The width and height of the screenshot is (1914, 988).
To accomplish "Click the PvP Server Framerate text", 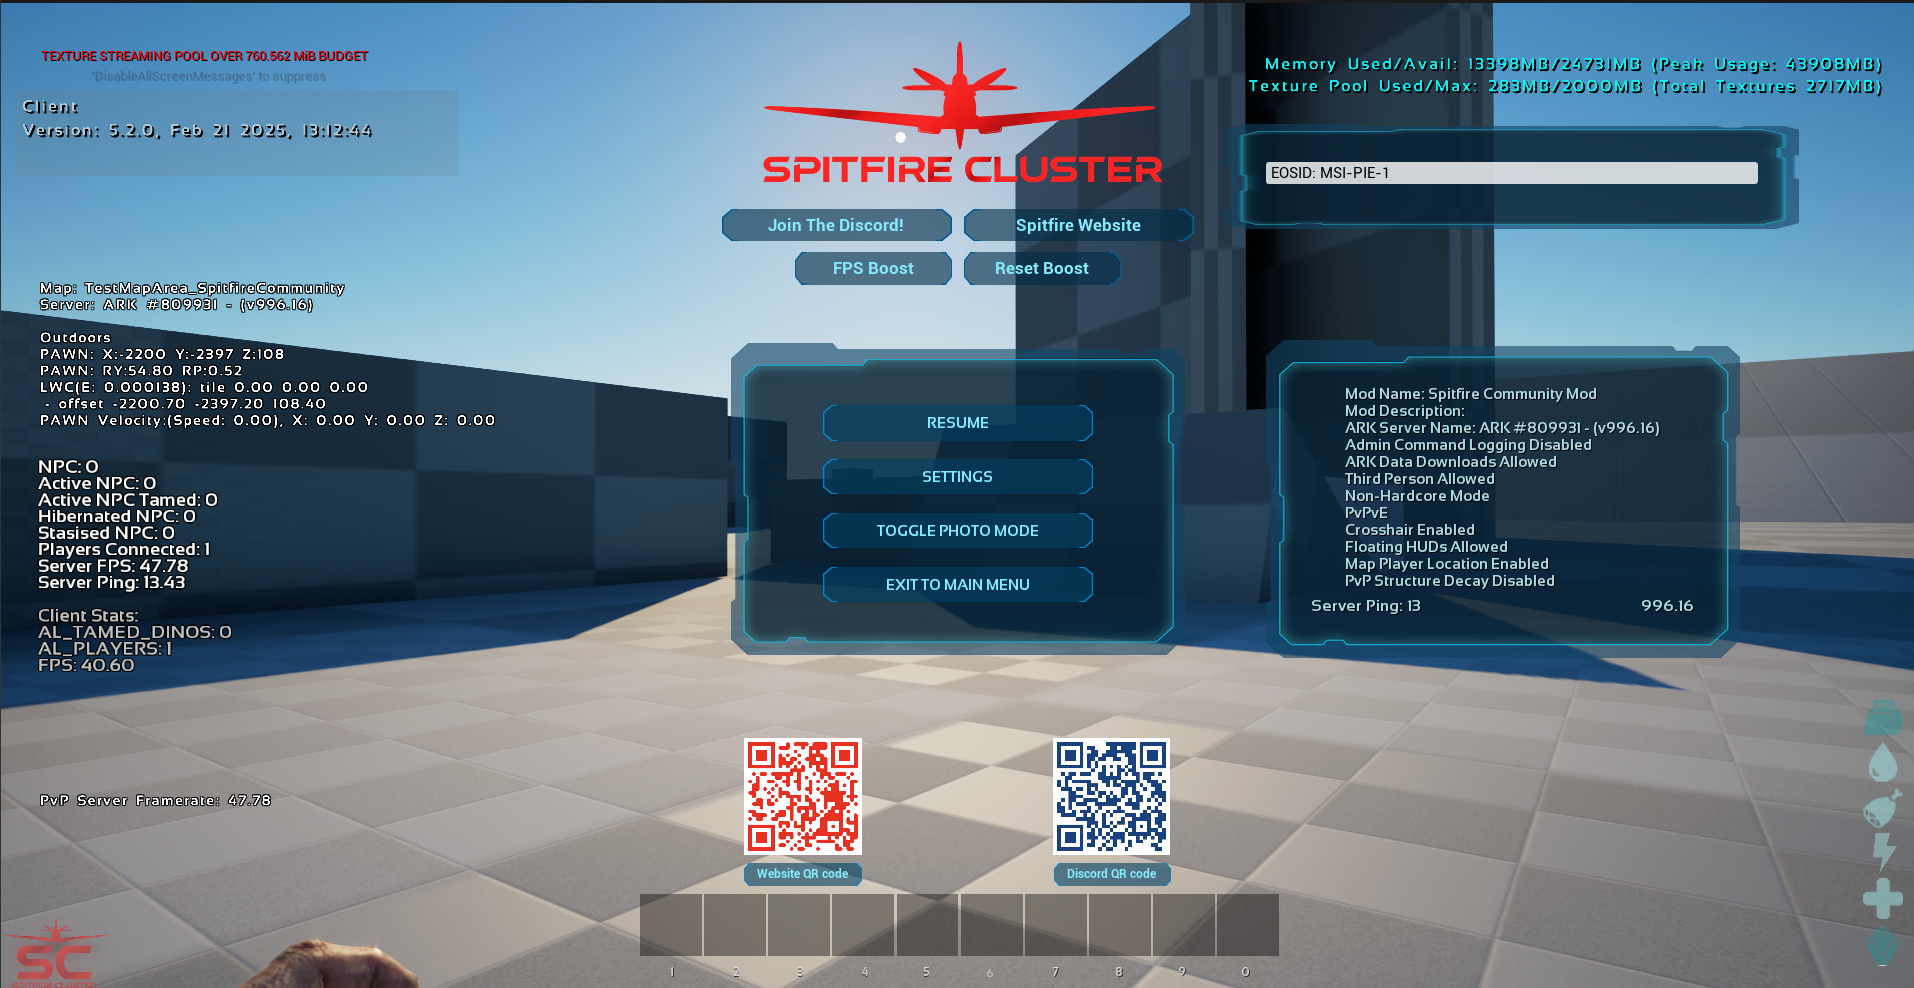I will (x=155, y=801).
